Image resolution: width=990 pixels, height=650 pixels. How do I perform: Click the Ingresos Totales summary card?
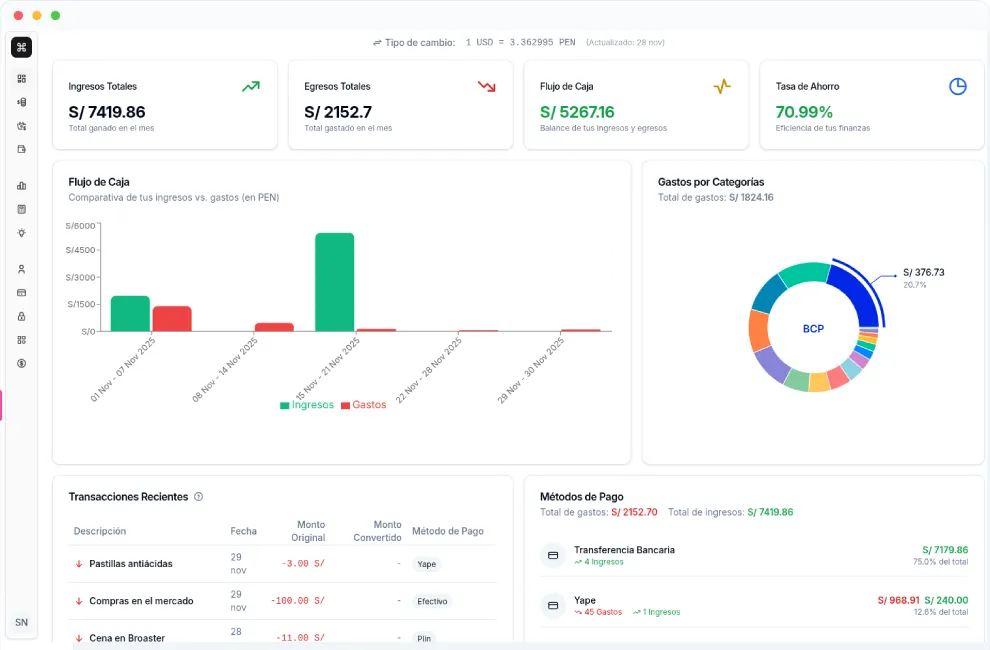(165, 105)
